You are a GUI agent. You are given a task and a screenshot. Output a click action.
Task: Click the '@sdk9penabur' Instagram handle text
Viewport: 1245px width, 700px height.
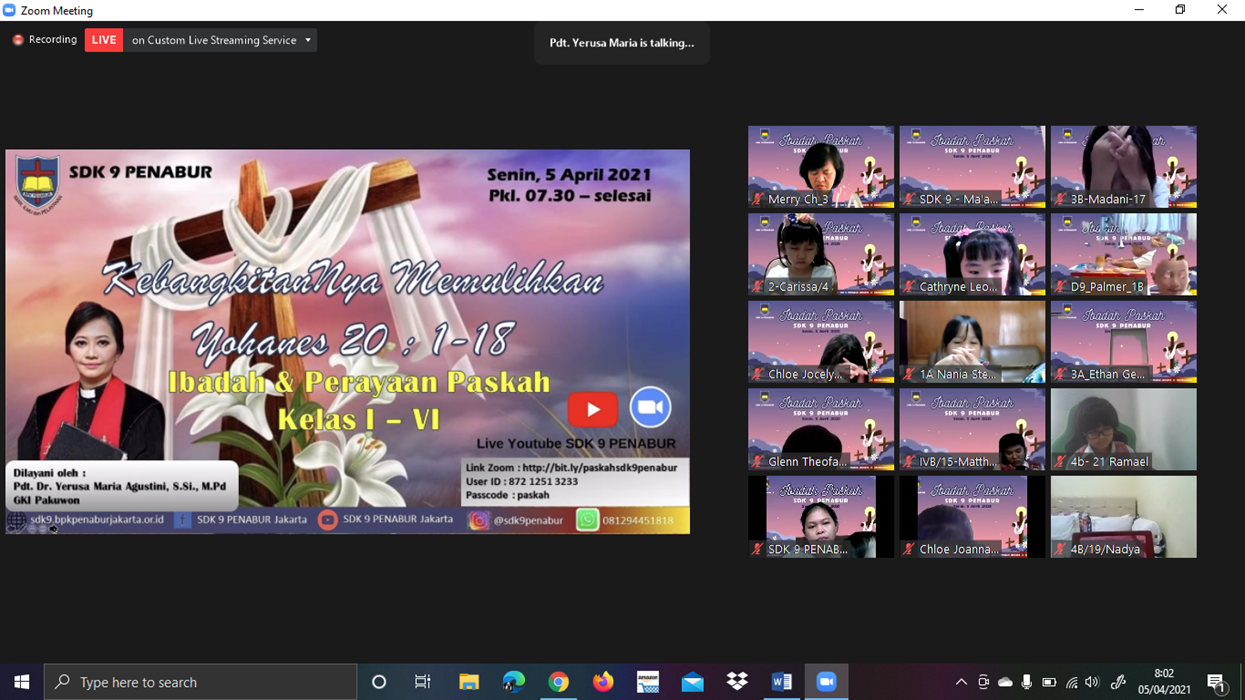[x=528, y=520]
